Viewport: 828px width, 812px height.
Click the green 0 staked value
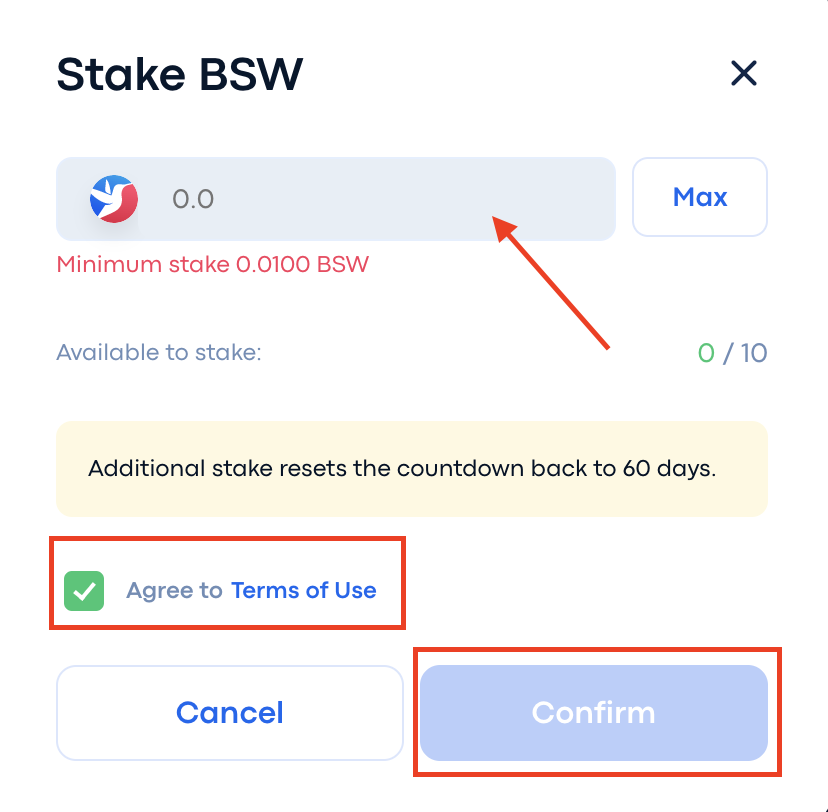tap(706, 353)
